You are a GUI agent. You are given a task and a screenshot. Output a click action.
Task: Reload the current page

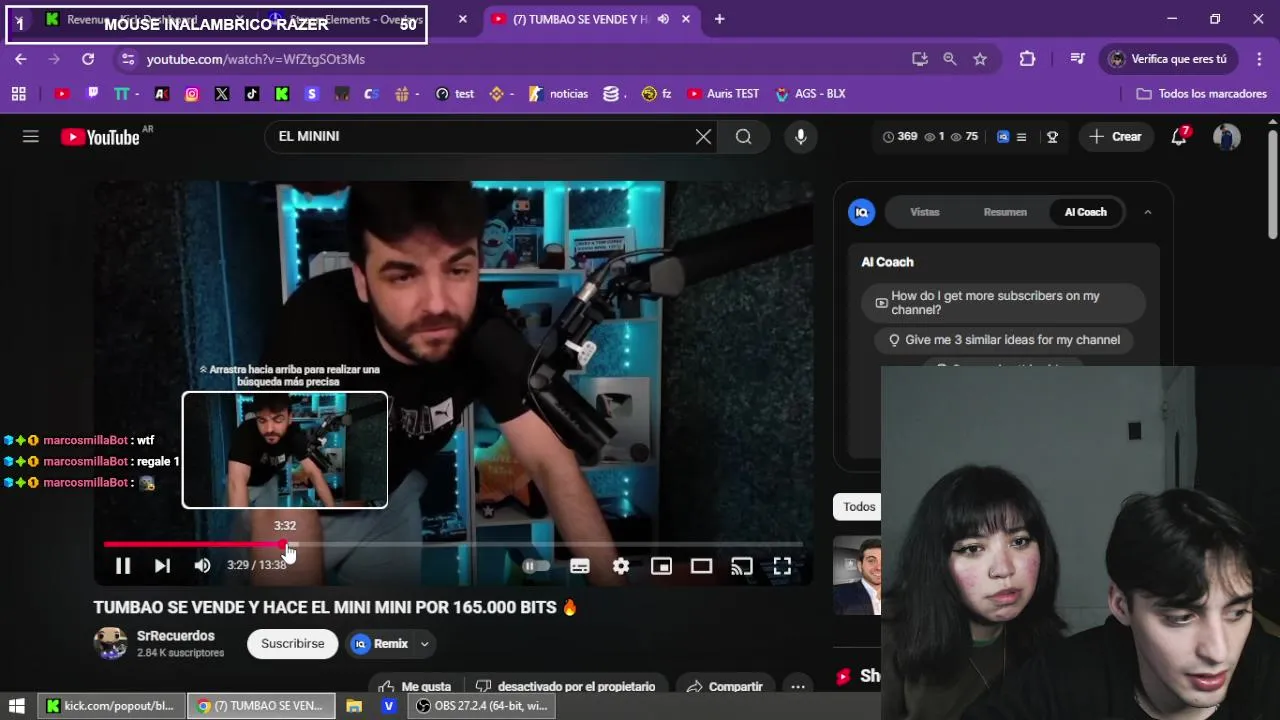click(x=88, y=59)
